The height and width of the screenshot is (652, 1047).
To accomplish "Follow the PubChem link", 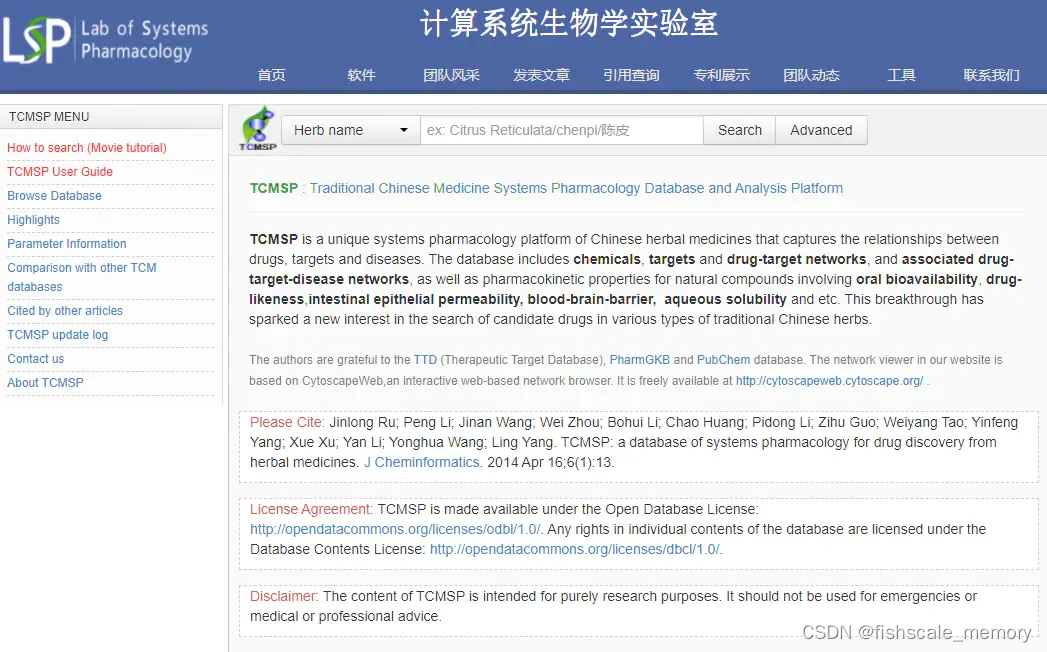I will click(x=723, y=359).
